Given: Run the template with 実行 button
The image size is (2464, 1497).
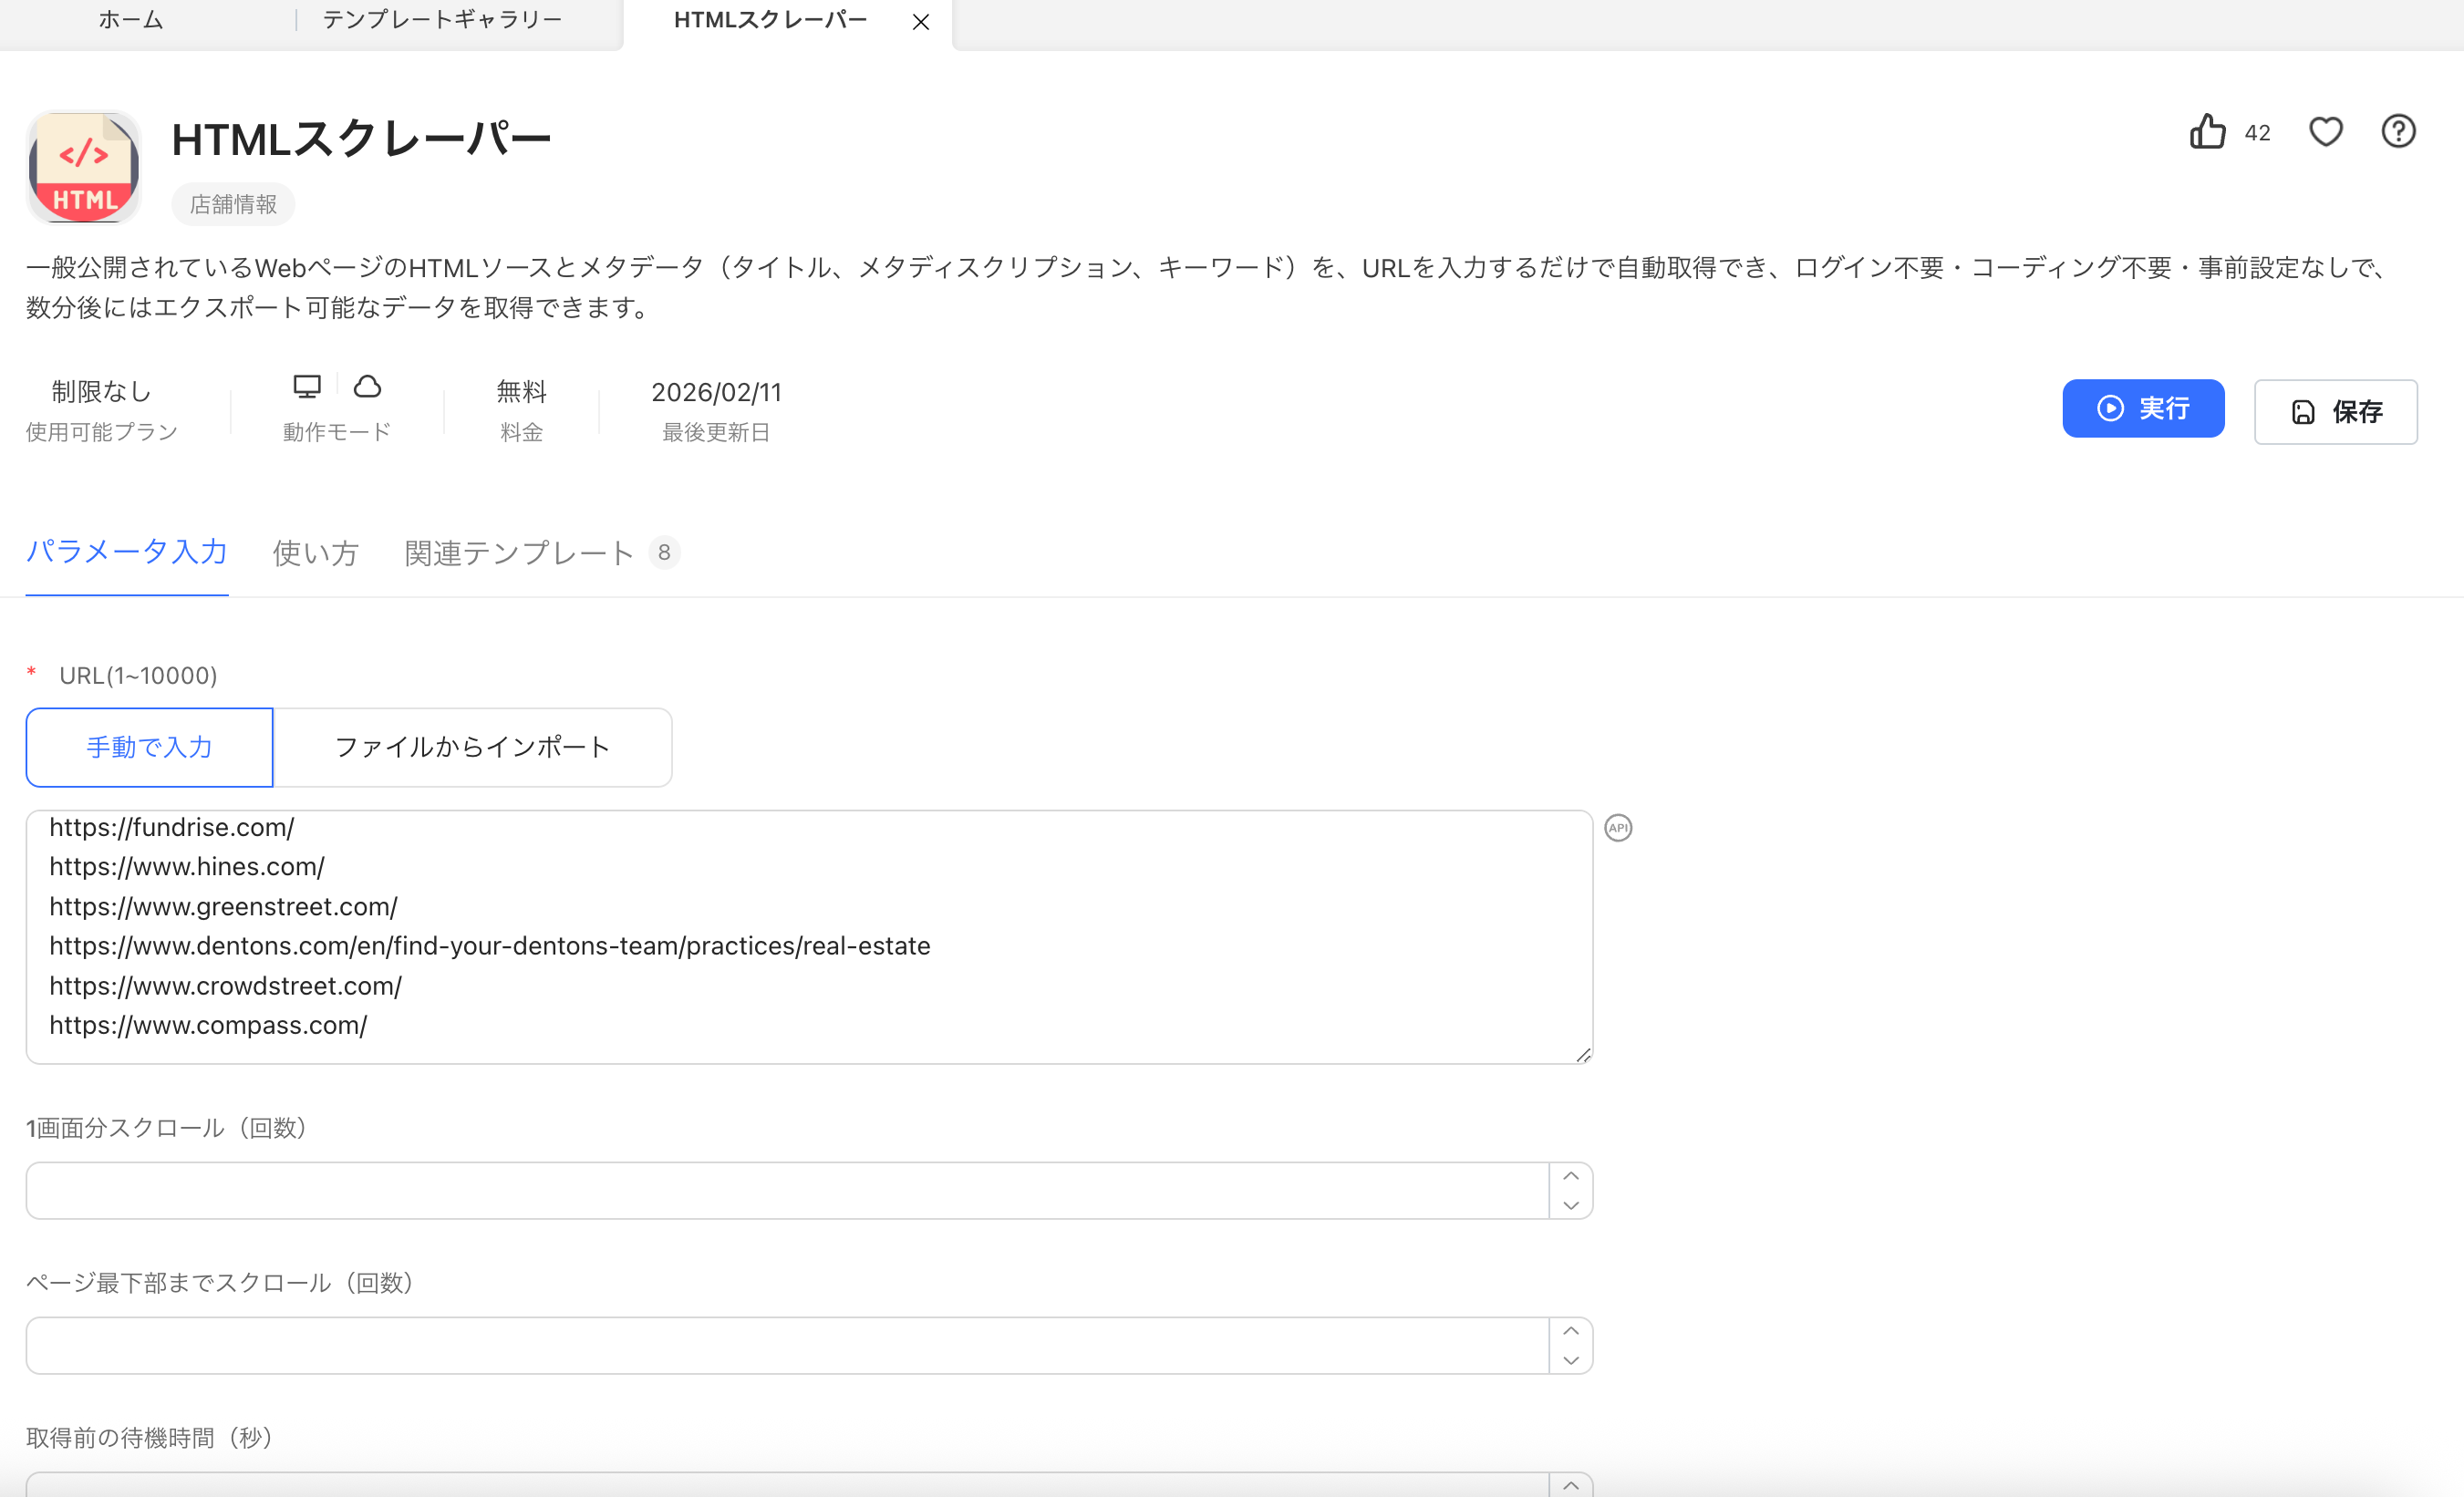Looking at the screenshot, I should 2143,408.
